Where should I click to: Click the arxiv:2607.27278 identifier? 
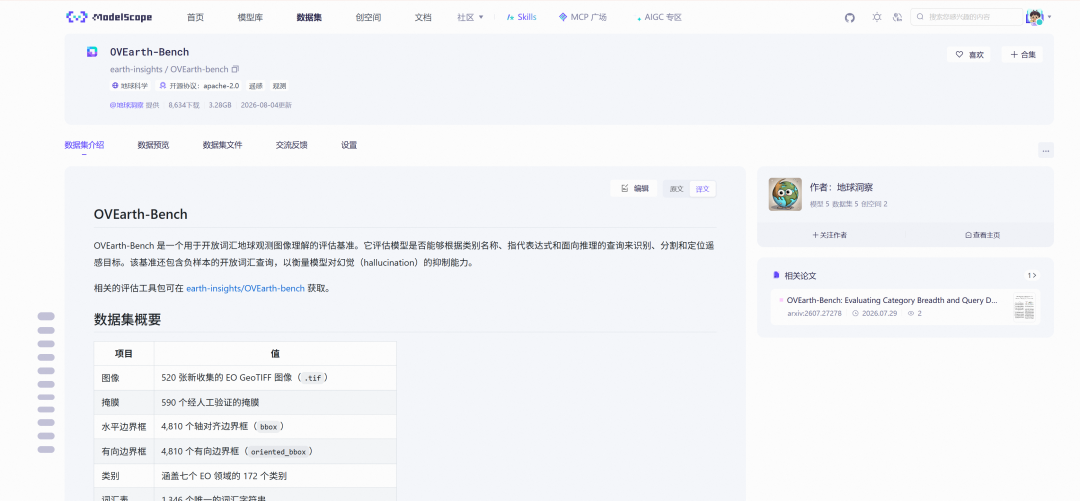pos(814,314)
